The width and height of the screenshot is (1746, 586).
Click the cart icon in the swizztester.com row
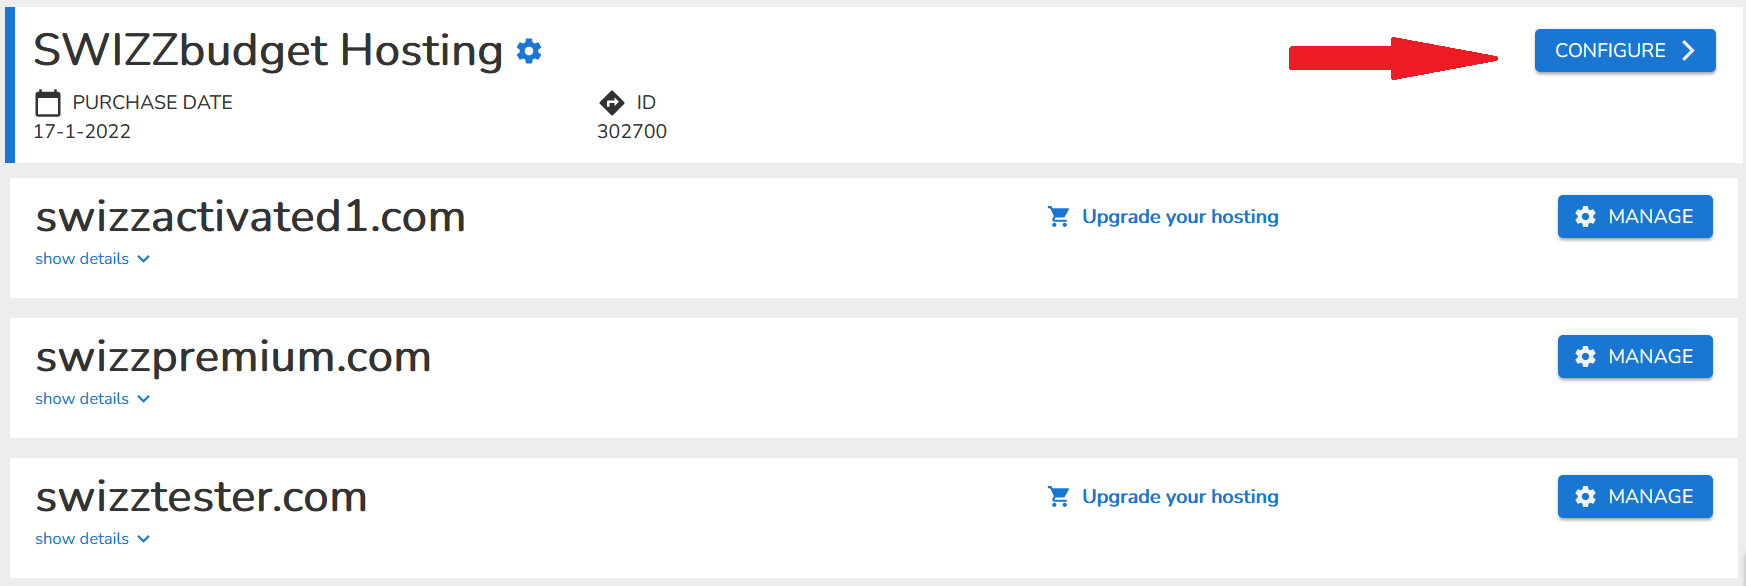1059,497
